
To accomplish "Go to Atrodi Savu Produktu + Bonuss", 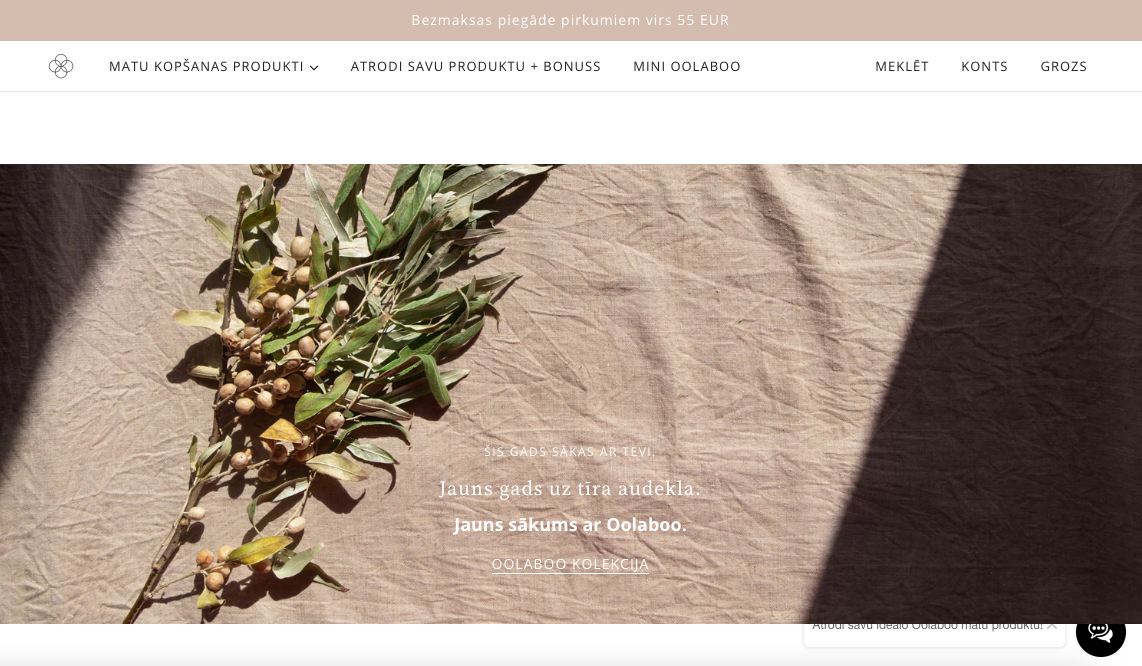I will [476, 66].
